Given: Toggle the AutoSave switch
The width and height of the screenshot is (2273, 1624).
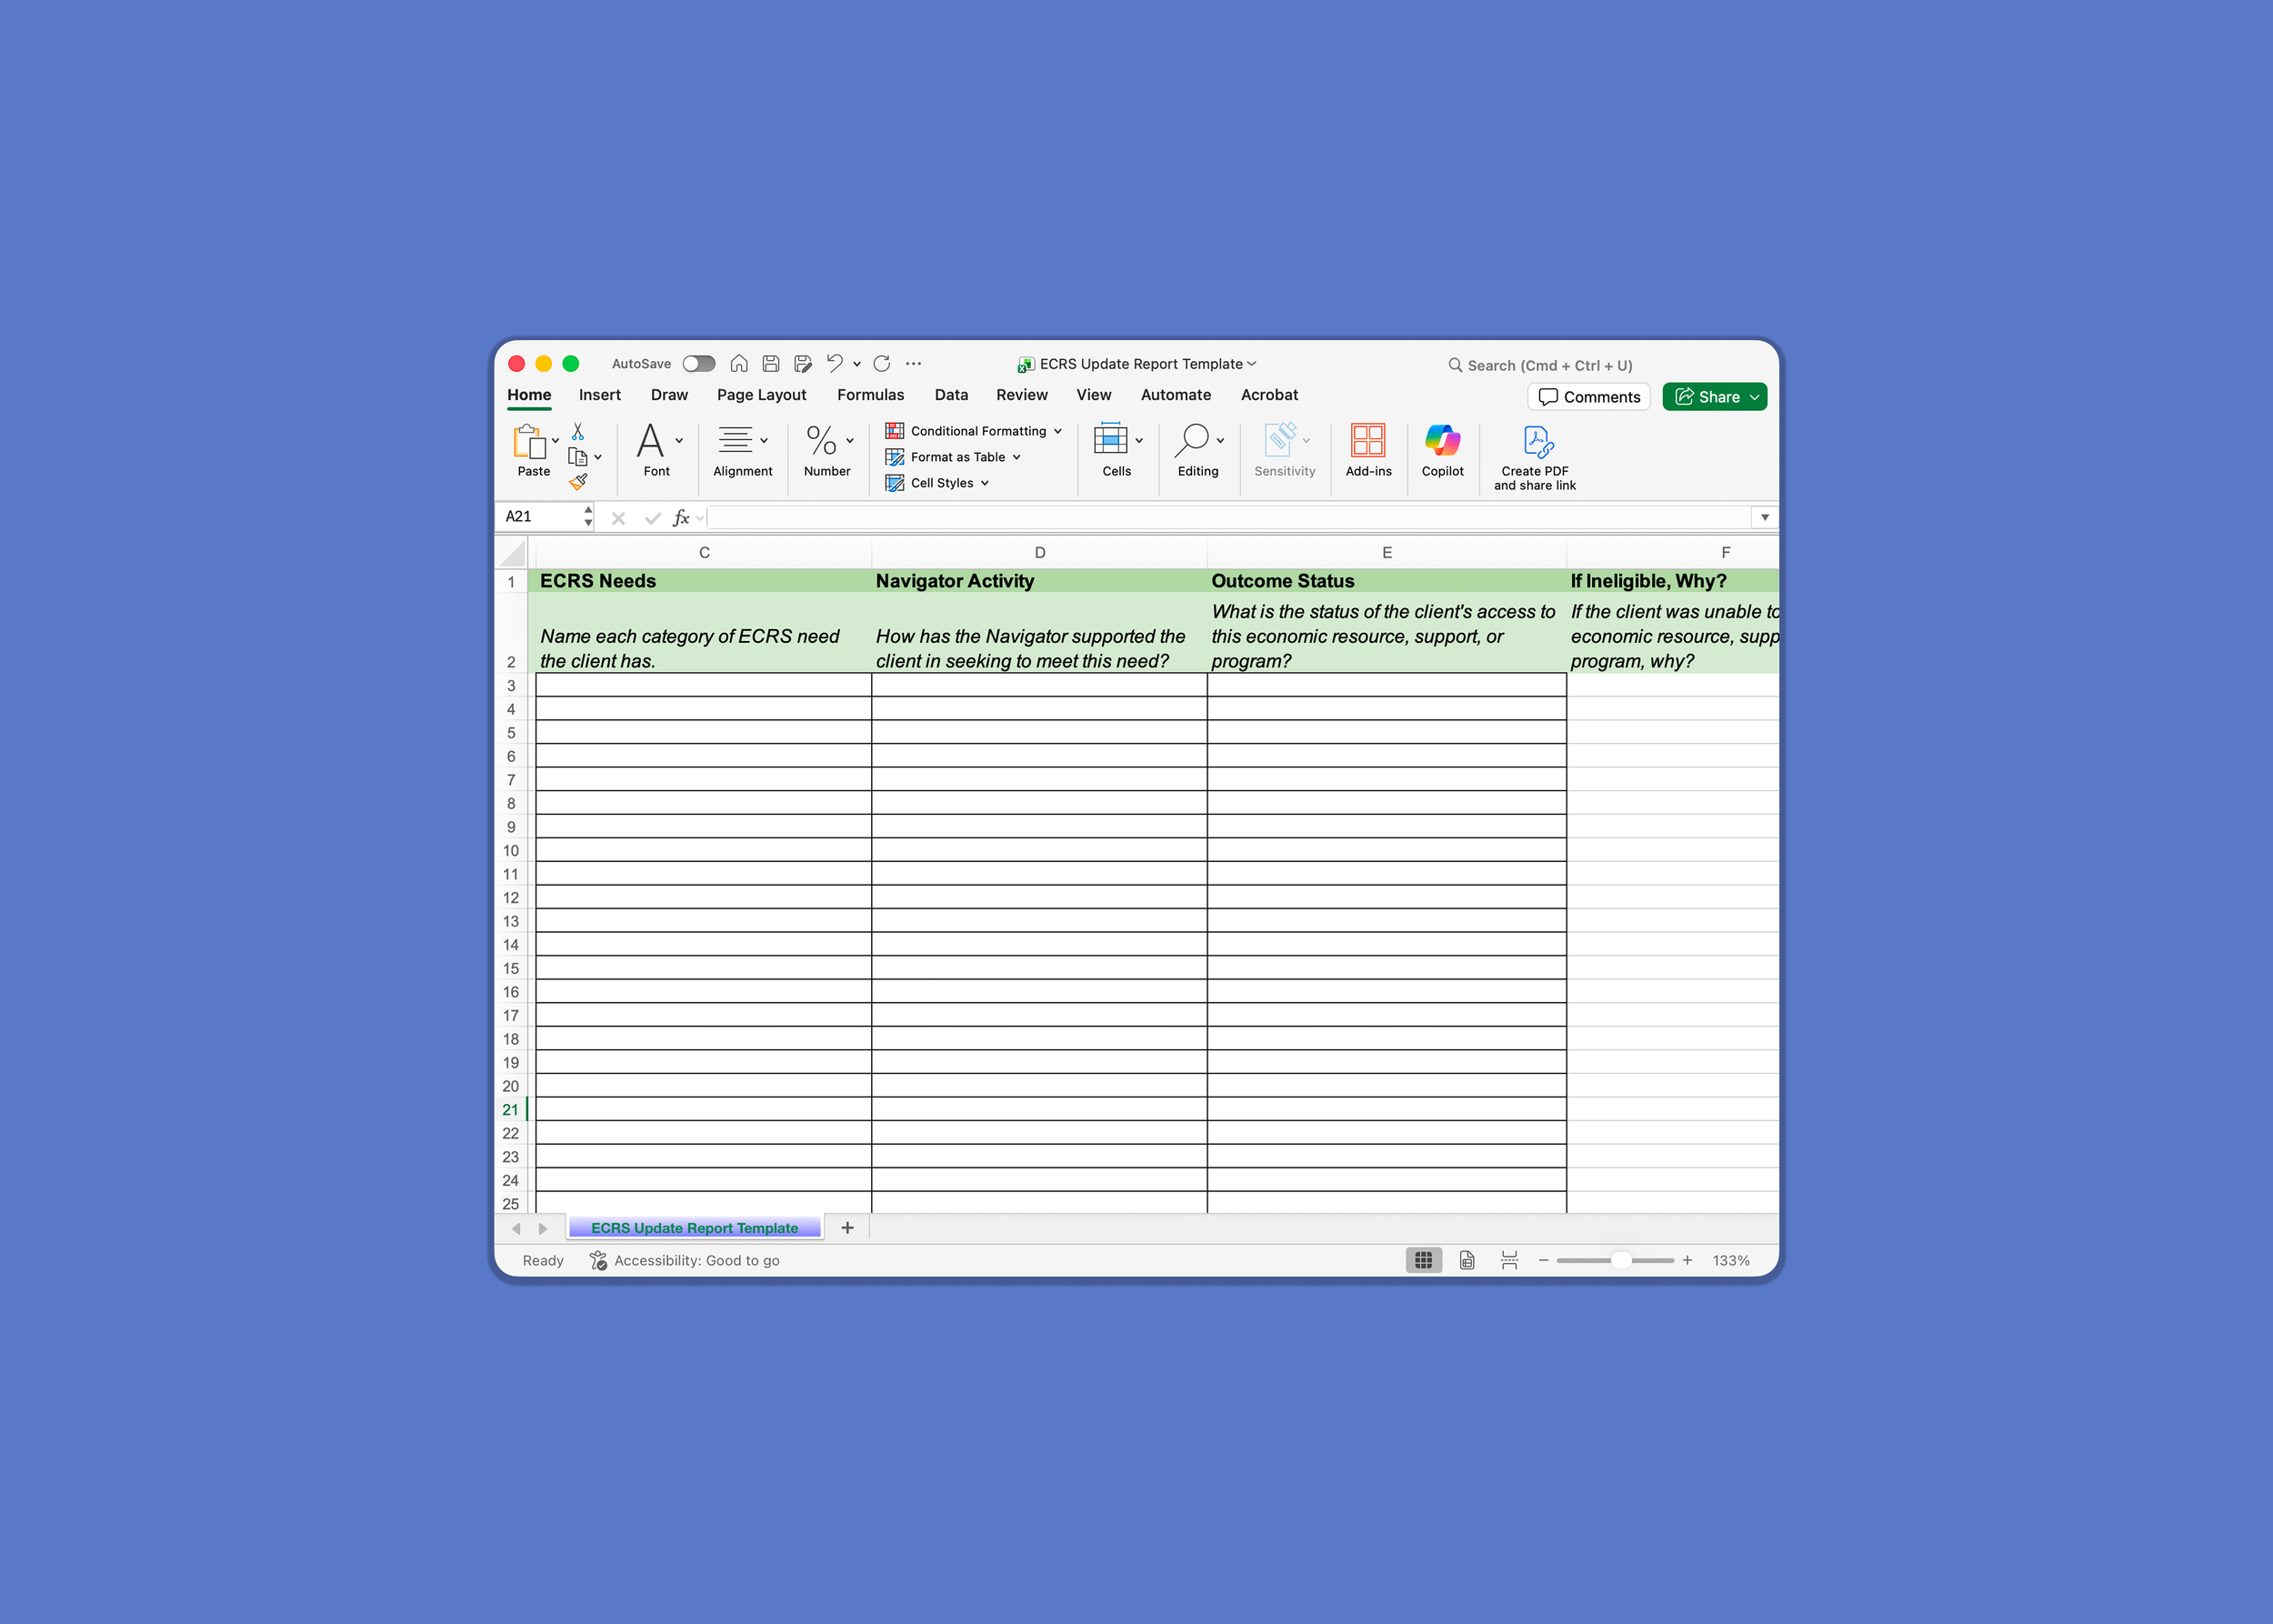Looking at the screenshot, I should pyautogui.click(x=698, y=364).
